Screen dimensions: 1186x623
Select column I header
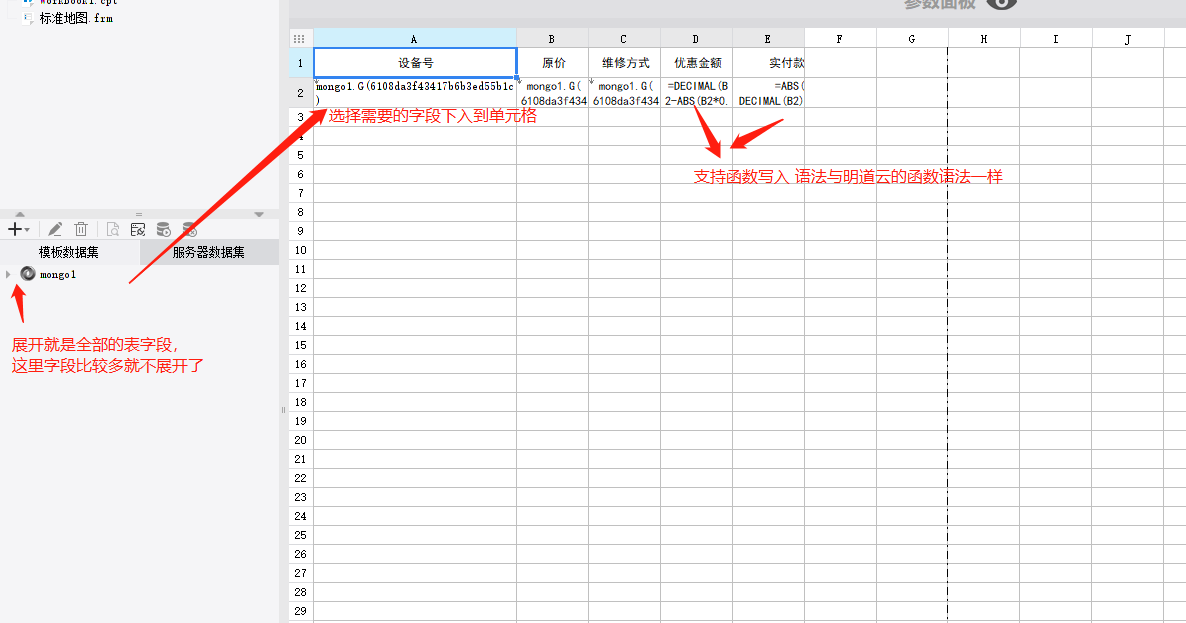[1056, 39]
